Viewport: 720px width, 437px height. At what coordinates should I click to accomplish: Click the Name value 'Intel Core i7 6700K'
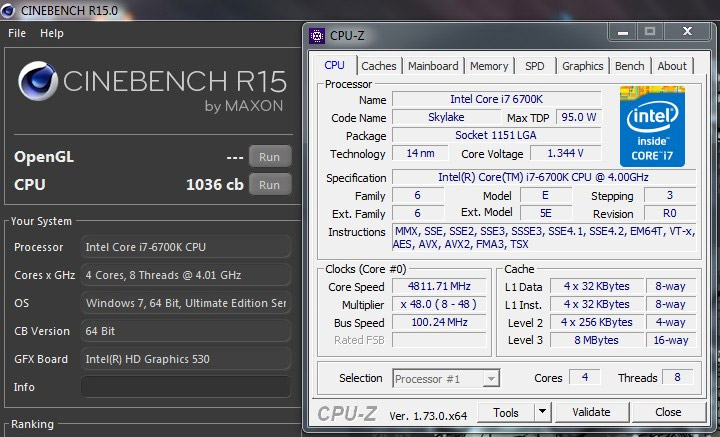(496, 99)
